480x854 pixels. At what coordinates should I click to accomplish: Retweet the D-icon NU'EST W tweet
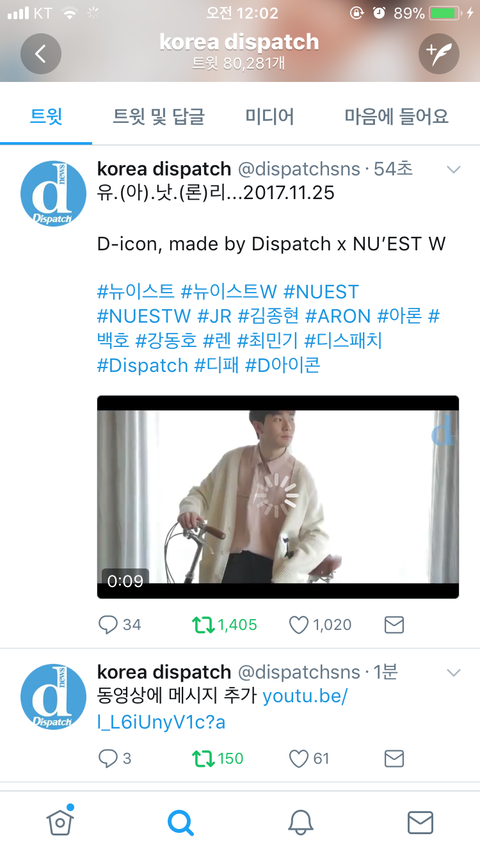point(202,625)
